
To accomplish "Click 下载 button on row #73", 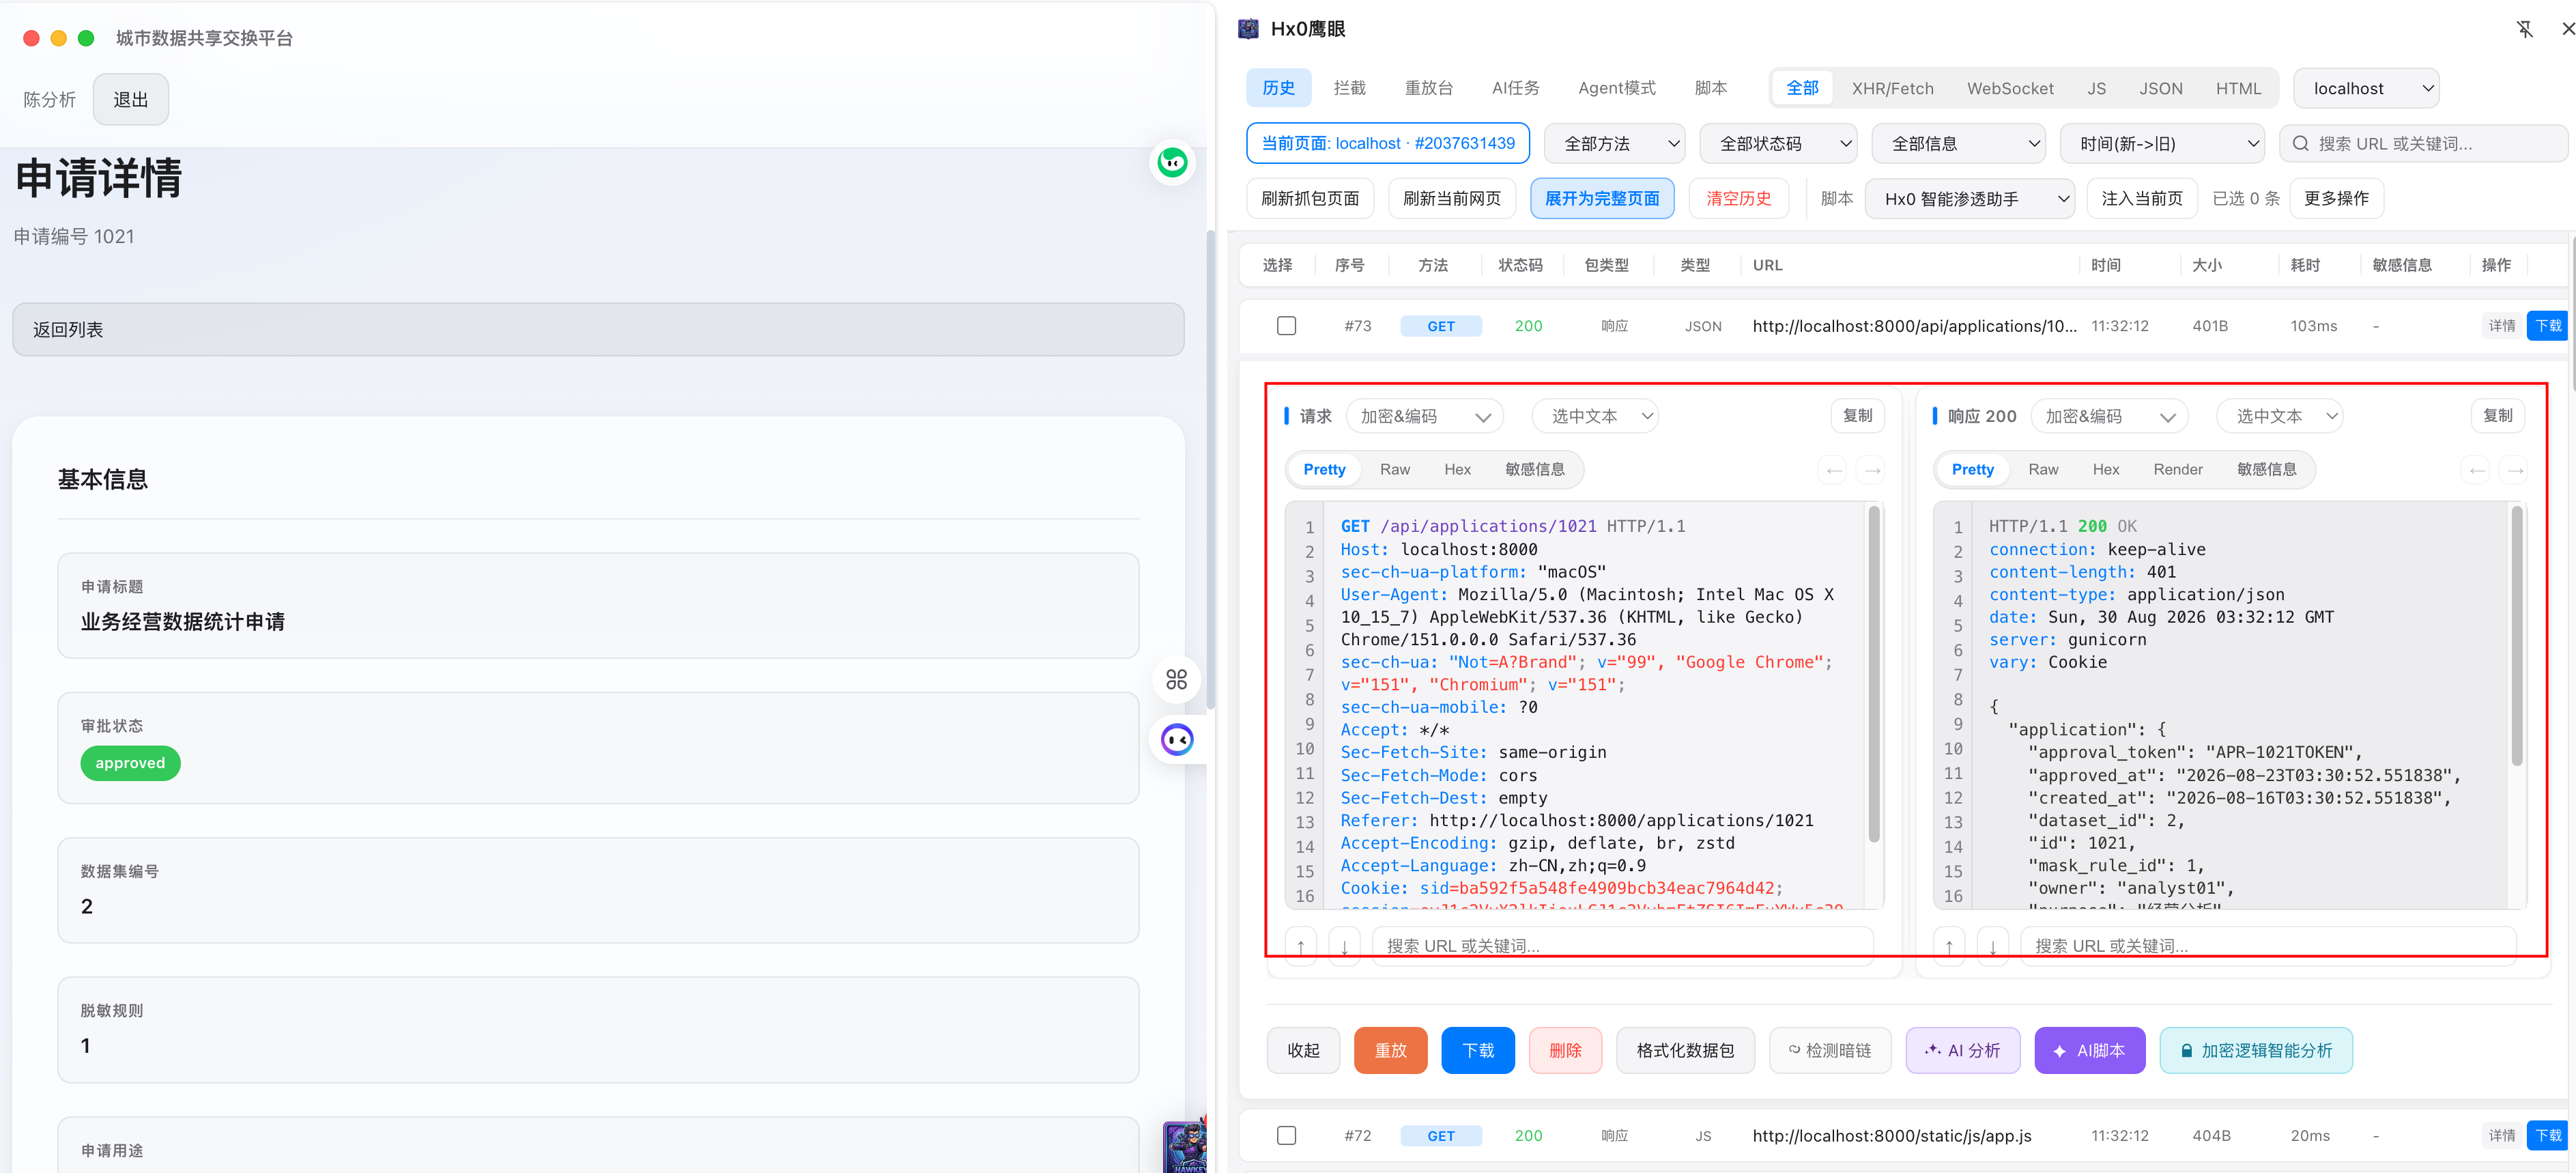I will pos(2547,326).
